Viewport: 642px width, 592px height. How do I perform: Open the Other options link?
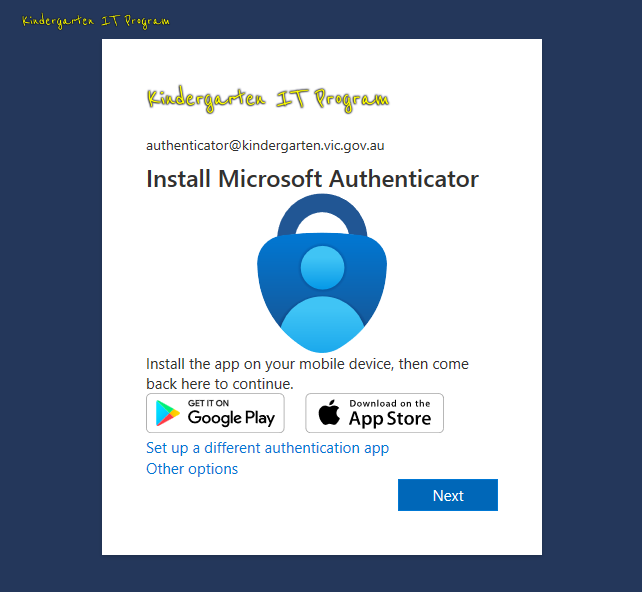click(x=192, y=469)
